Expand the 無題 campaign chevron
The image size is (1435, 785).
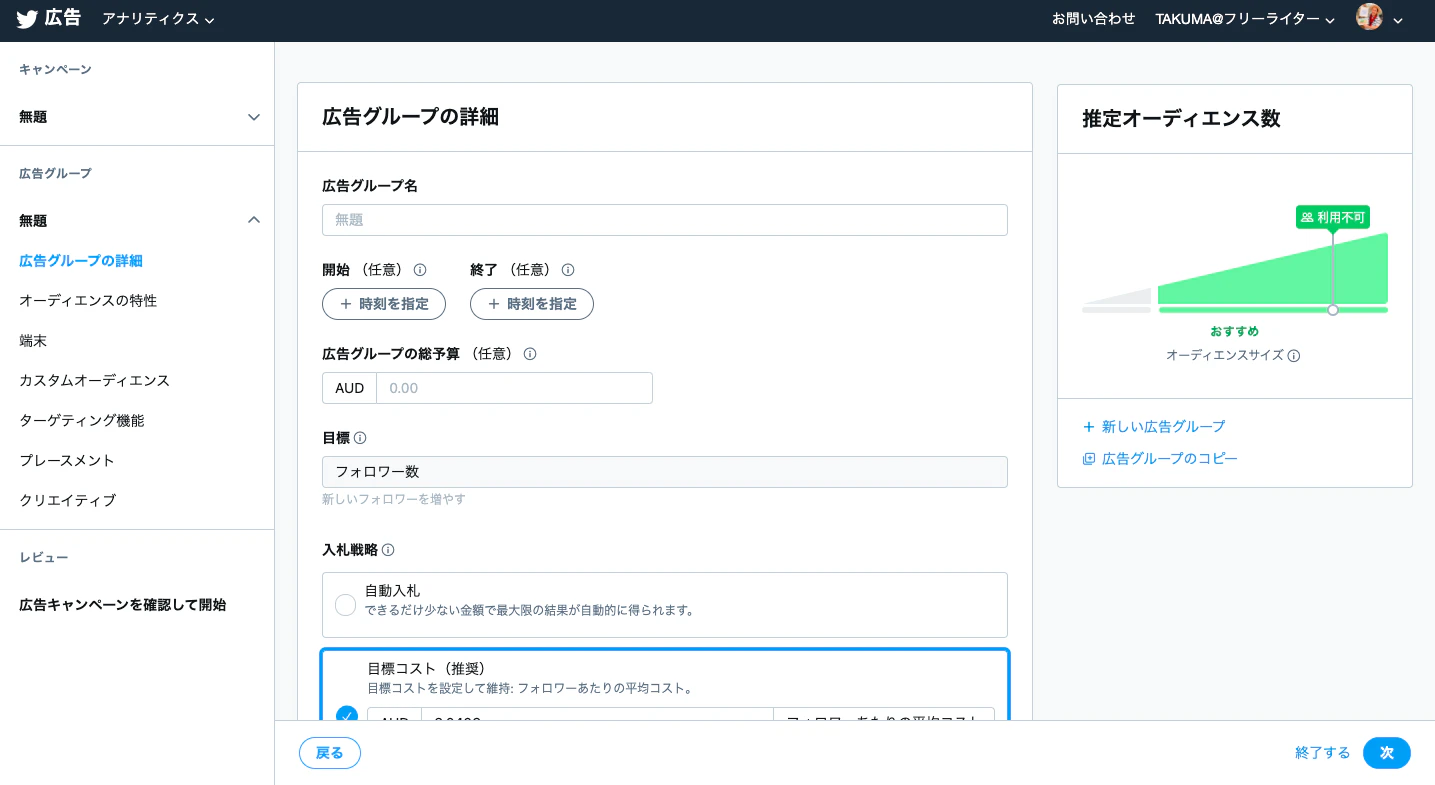pos(254,117)
